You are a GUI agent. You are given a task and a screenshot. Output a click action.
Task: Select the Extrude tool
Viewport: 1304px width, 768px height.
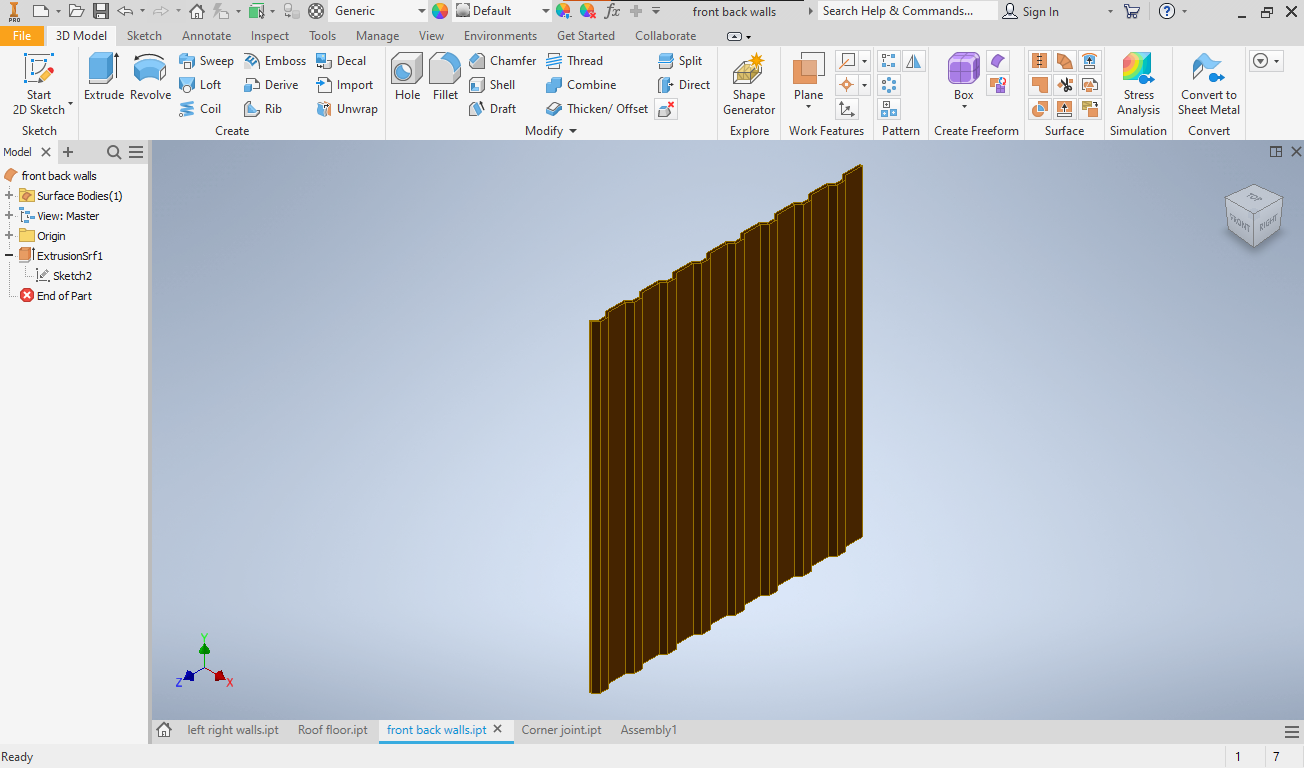[x=104, y=77]
